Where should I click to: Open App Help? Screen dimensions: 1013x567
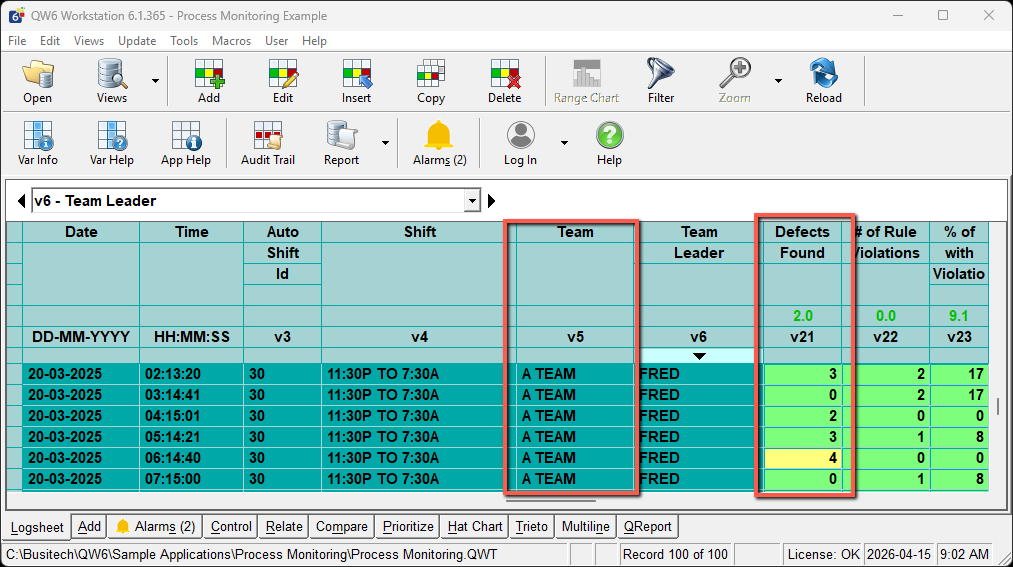[x=186, y=143]
